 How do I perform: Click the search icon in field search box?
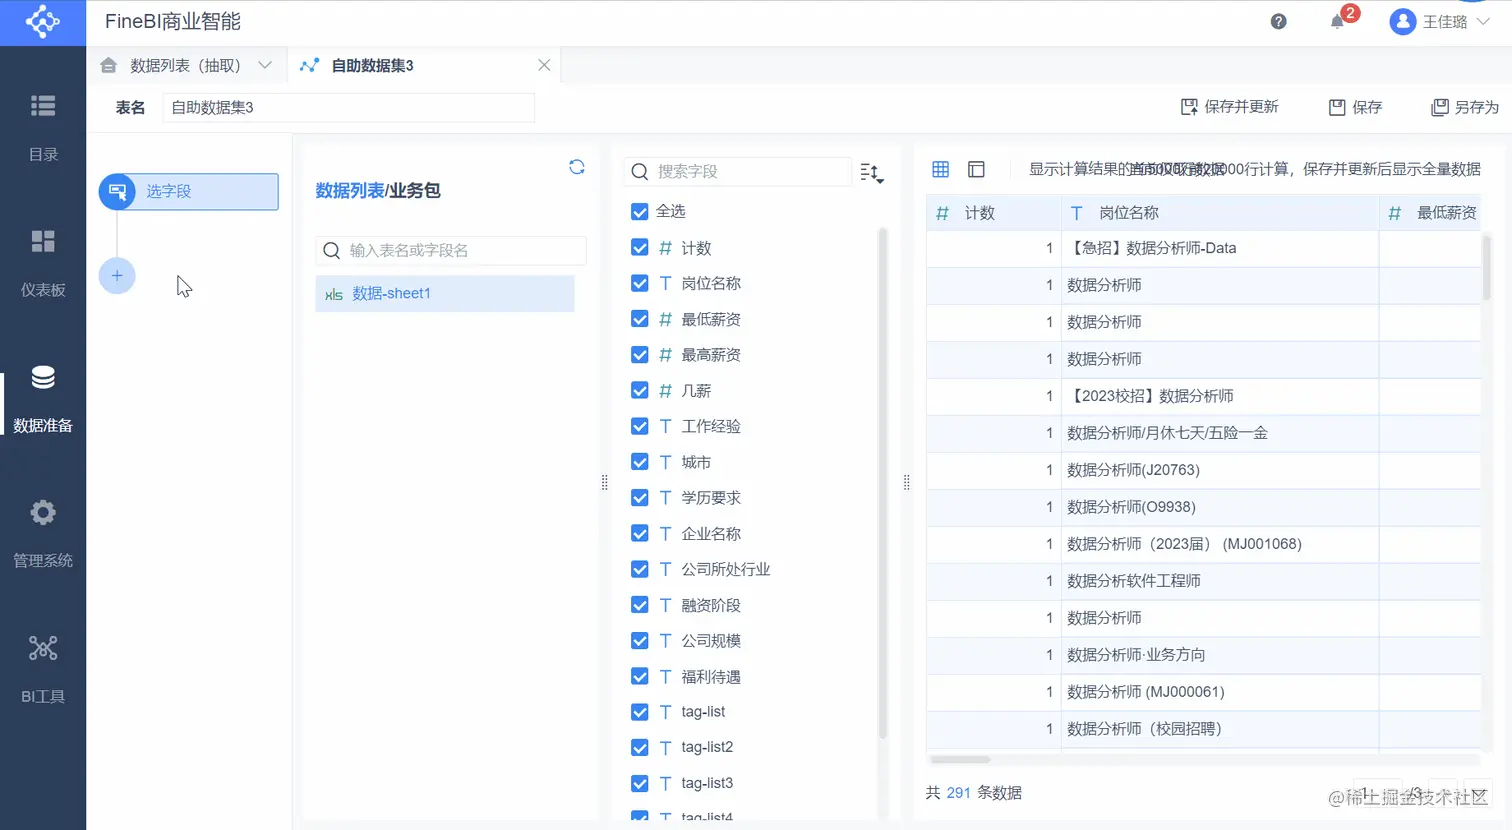[x=640, y=172]
